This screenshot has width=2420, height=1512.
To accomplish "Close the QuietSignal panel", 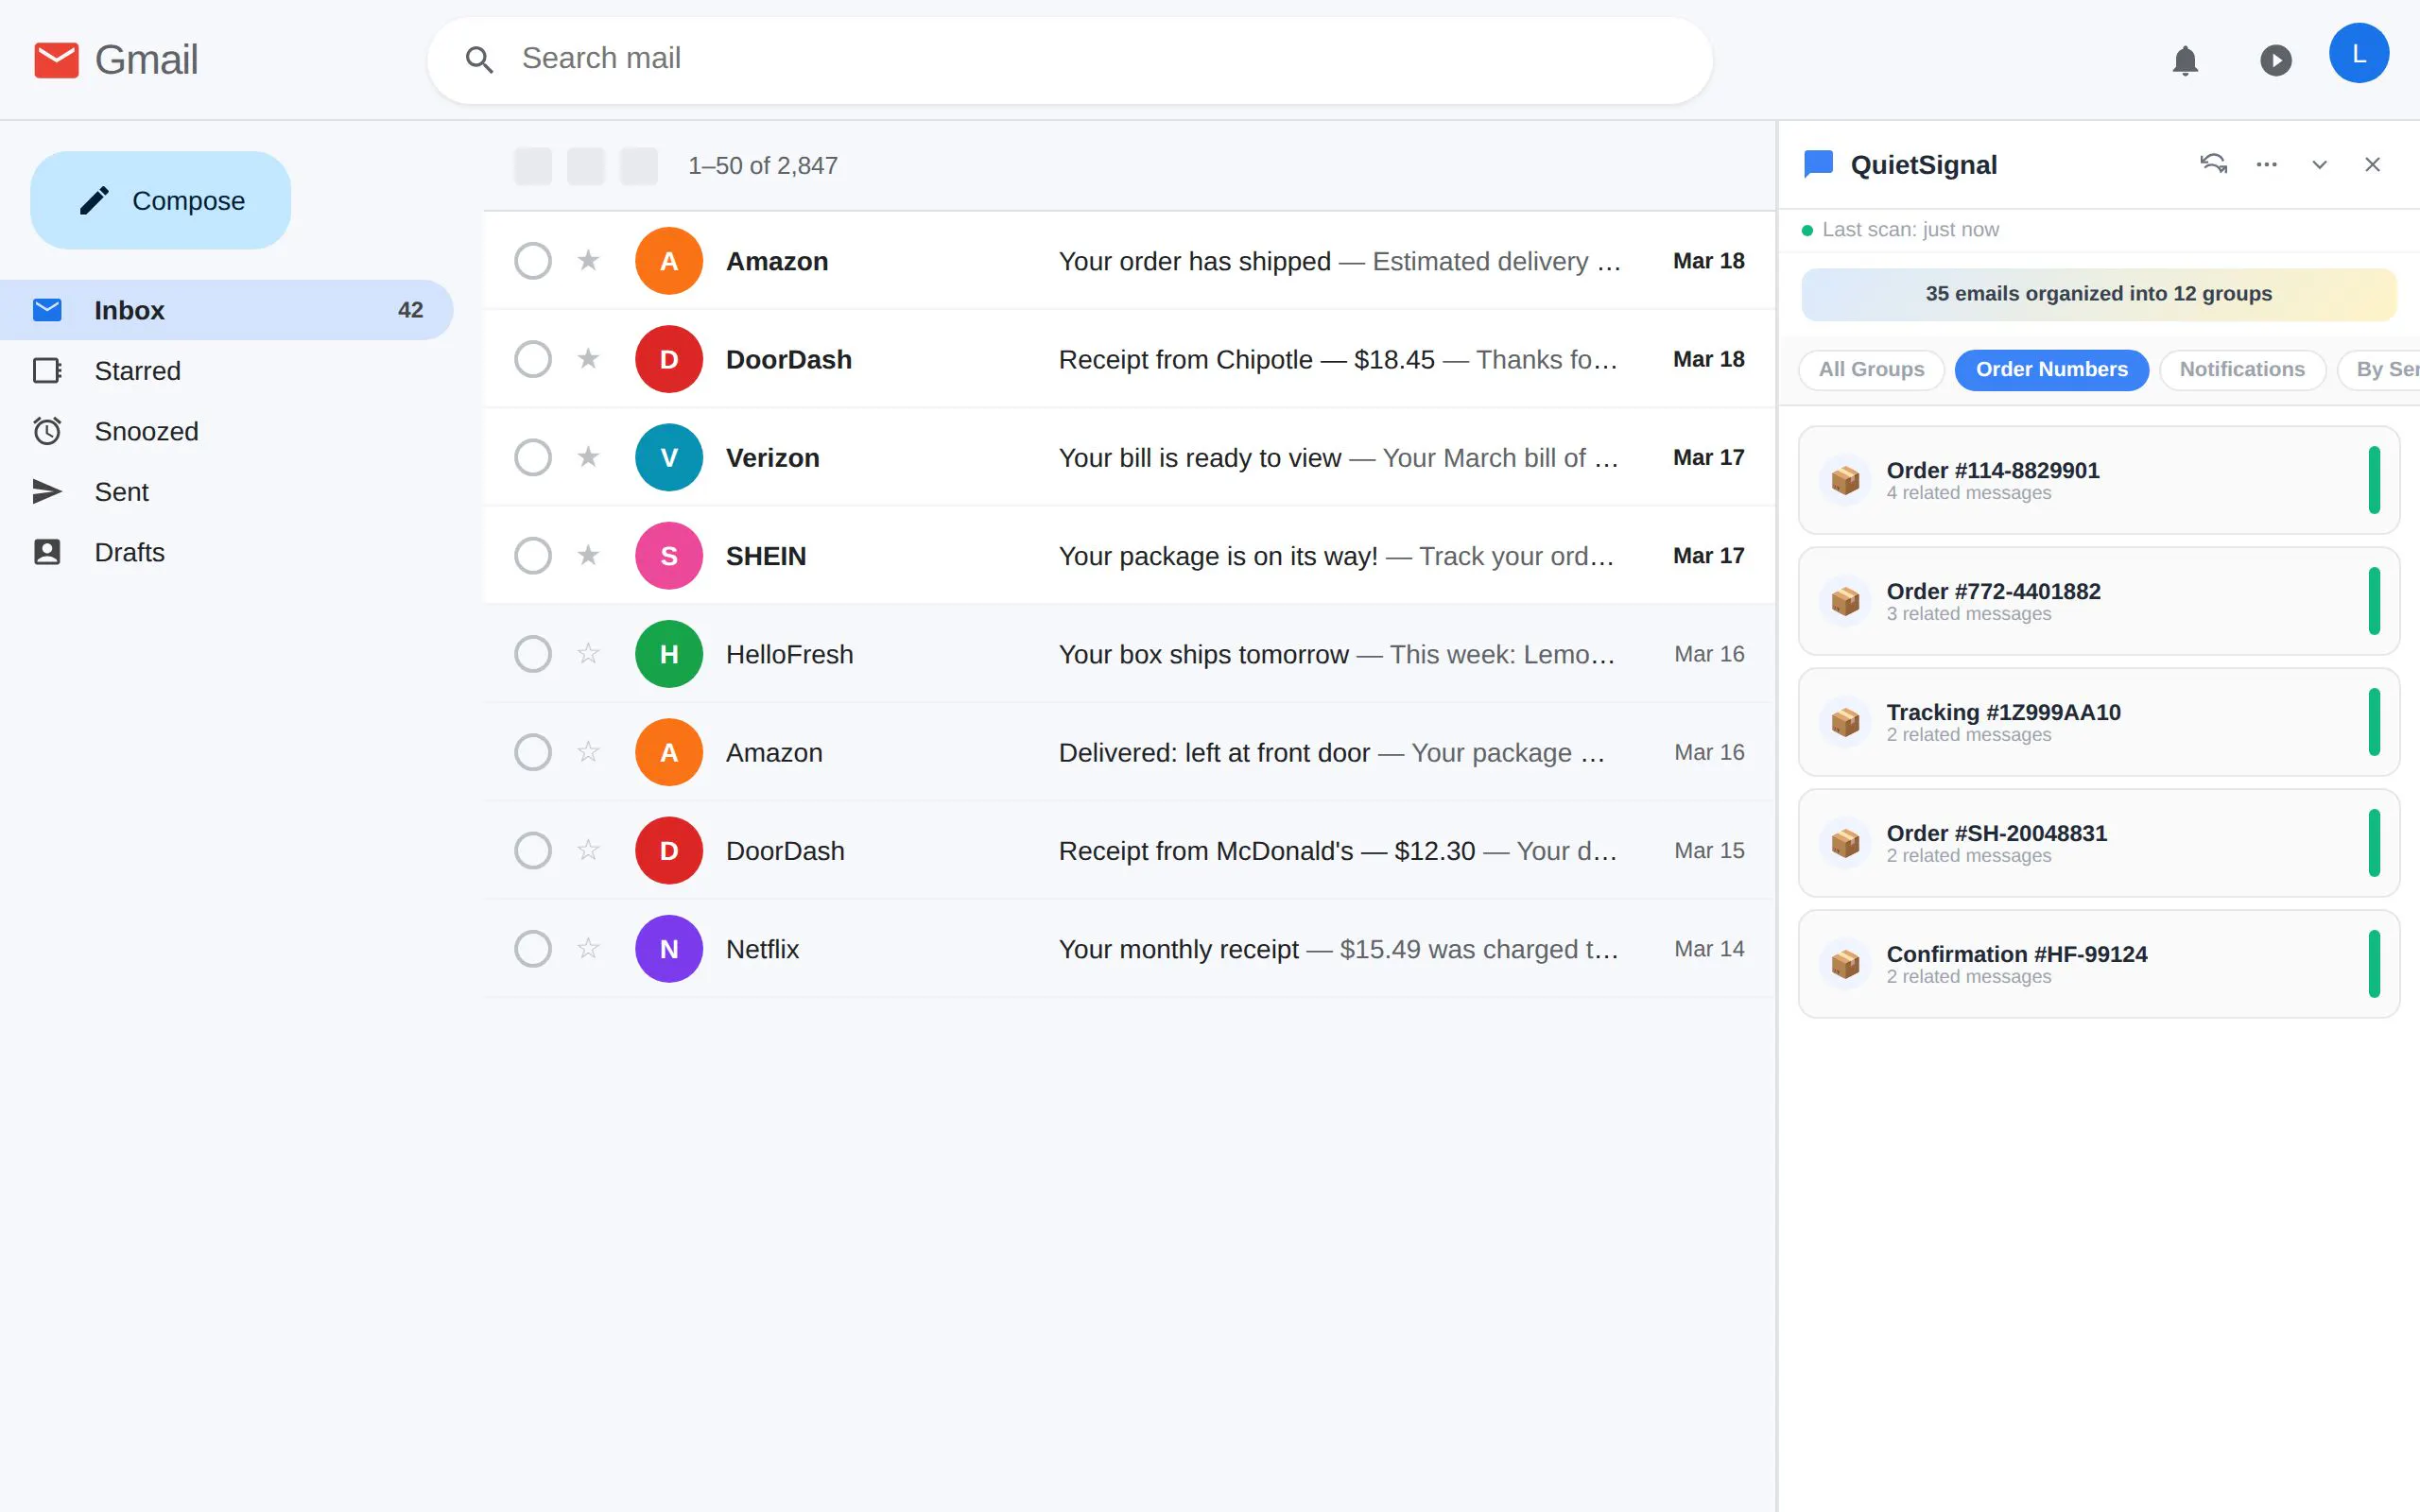I will [2372, 164].
